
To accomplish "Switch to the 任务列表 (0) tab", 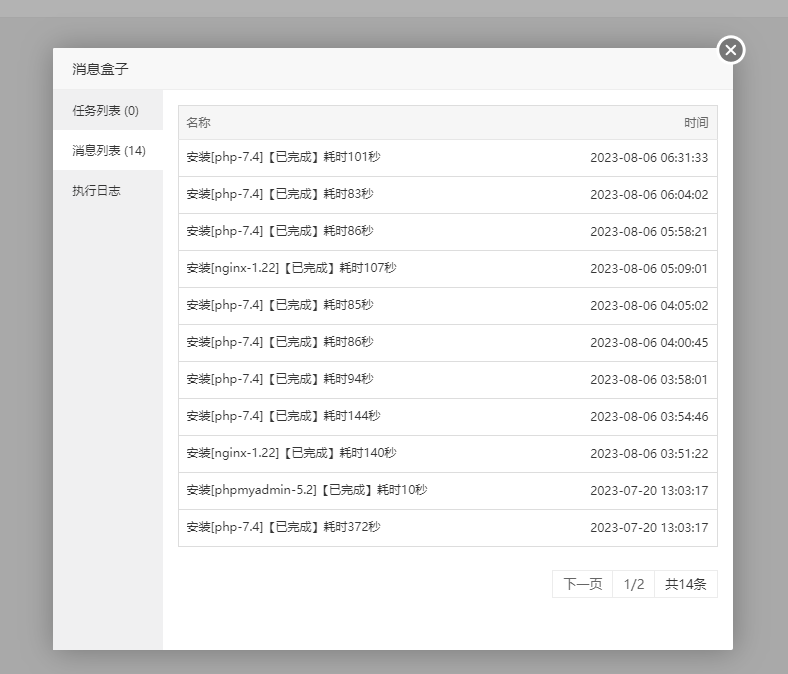I will pos(108,110).
